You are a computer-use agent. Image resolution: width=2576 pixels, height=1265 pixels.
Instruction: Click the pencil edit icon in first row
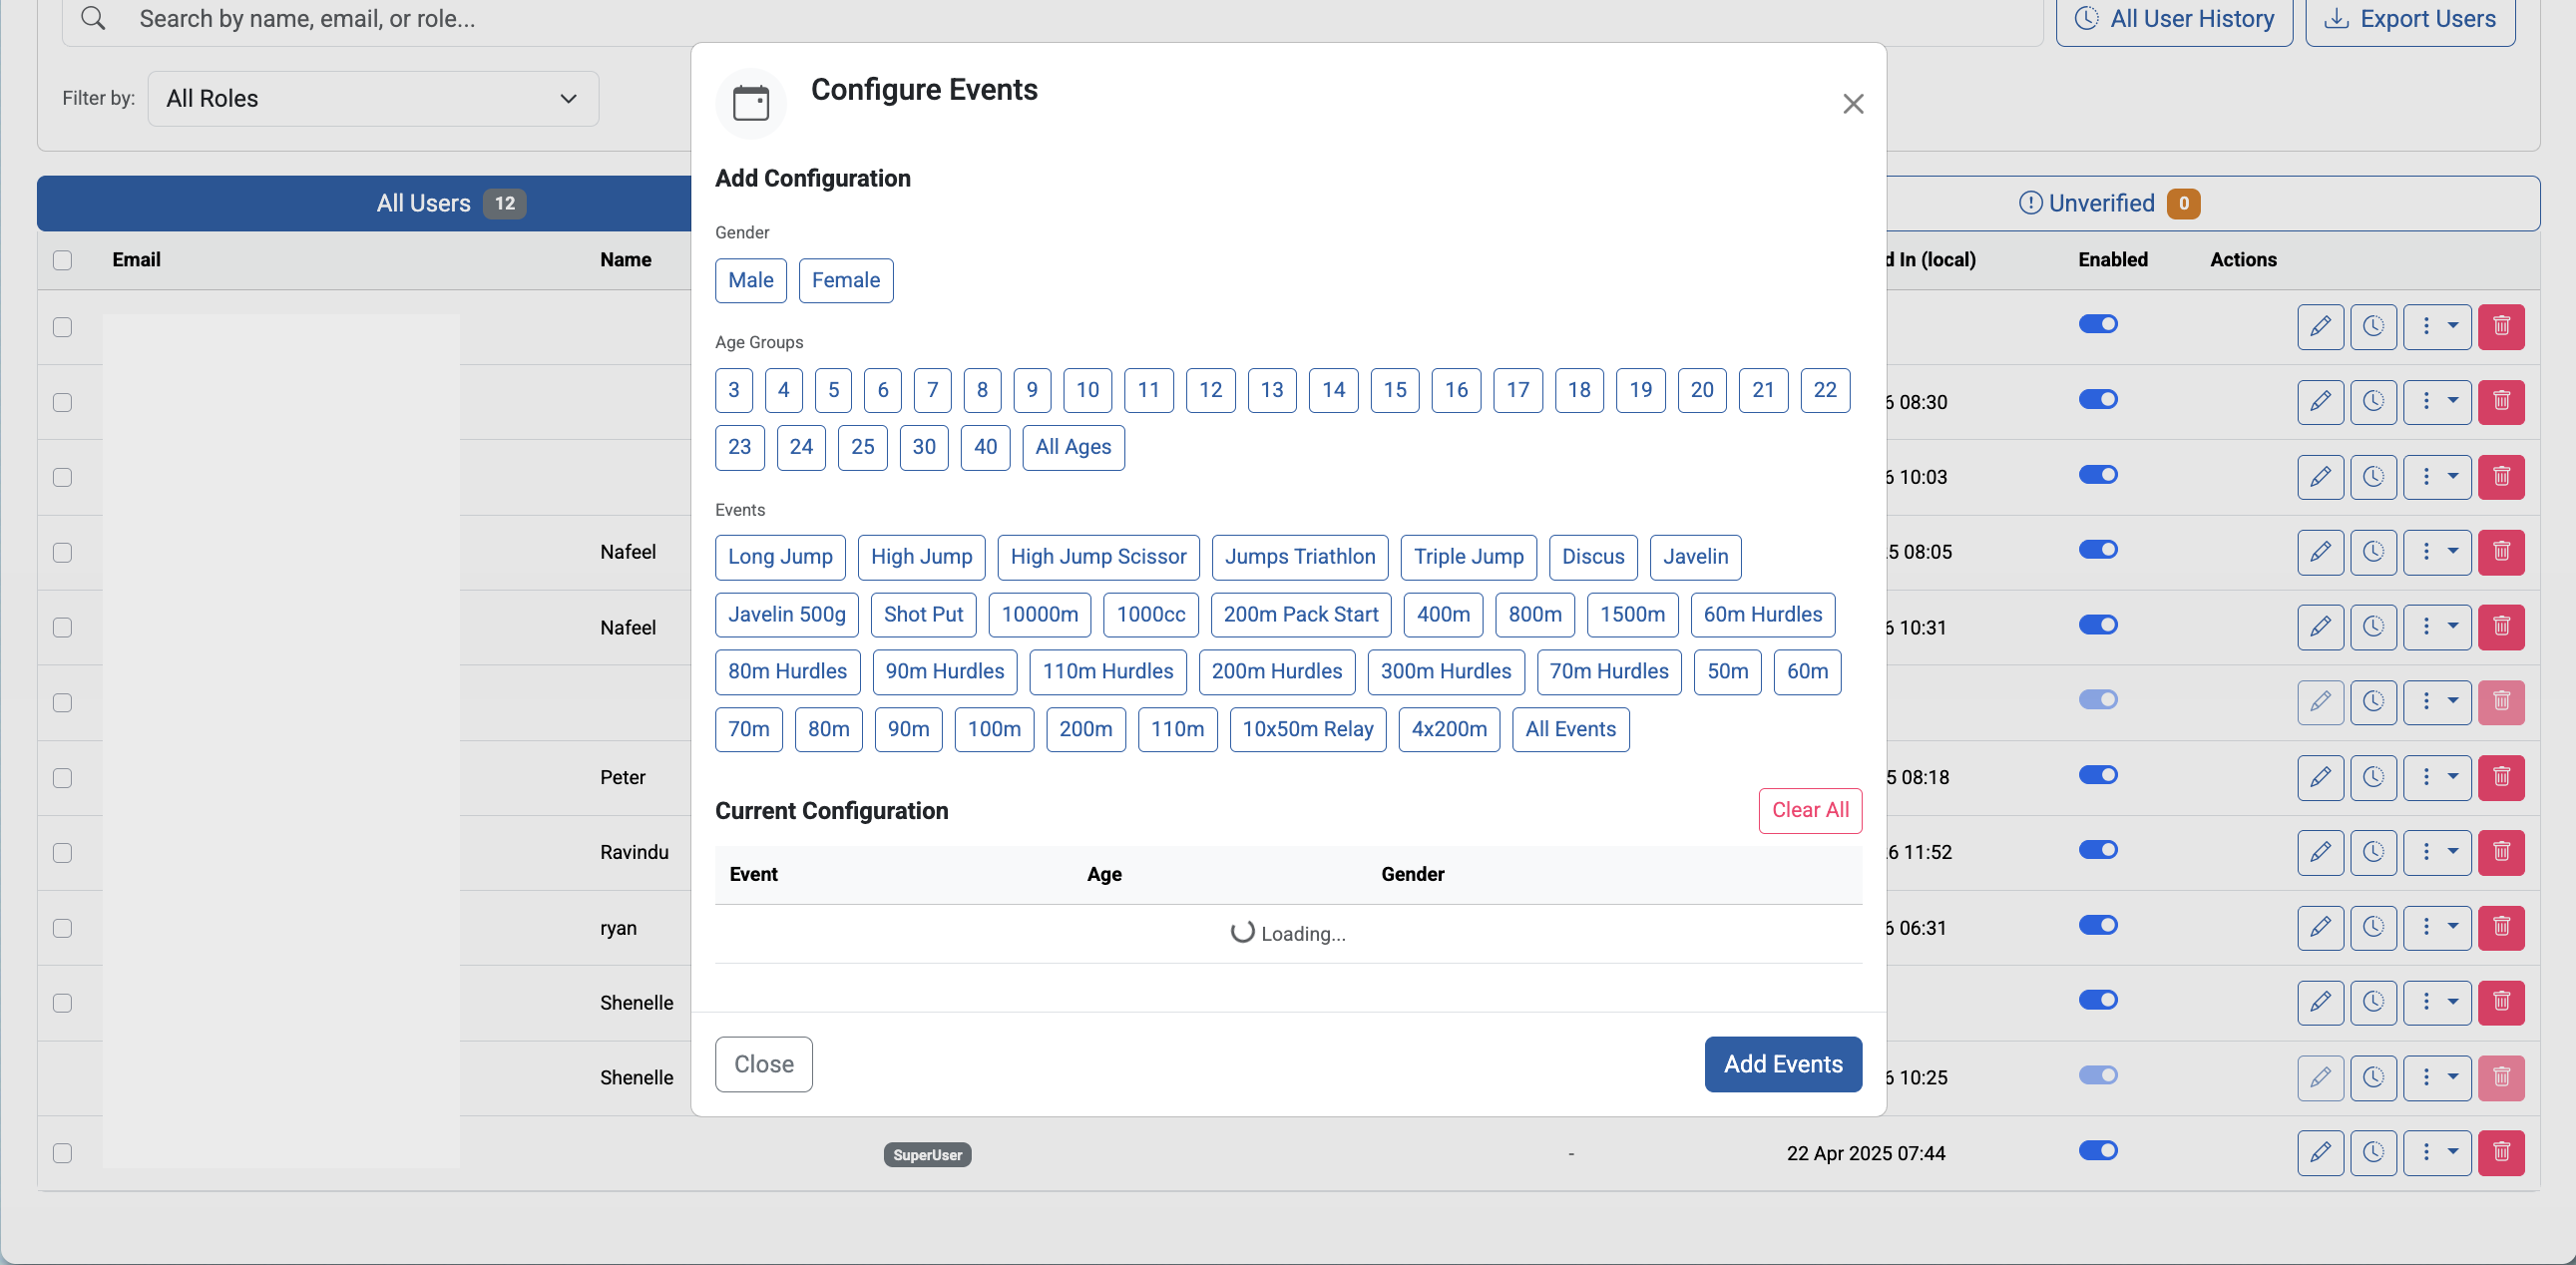point(2320,326)
